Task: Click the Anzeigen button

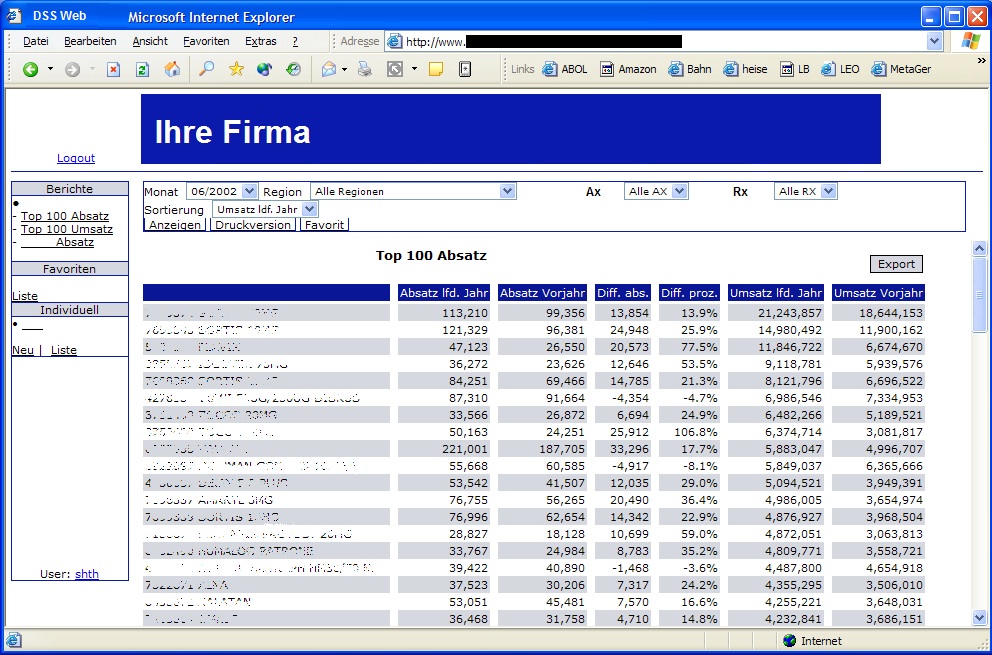Action: coord(175,225)
